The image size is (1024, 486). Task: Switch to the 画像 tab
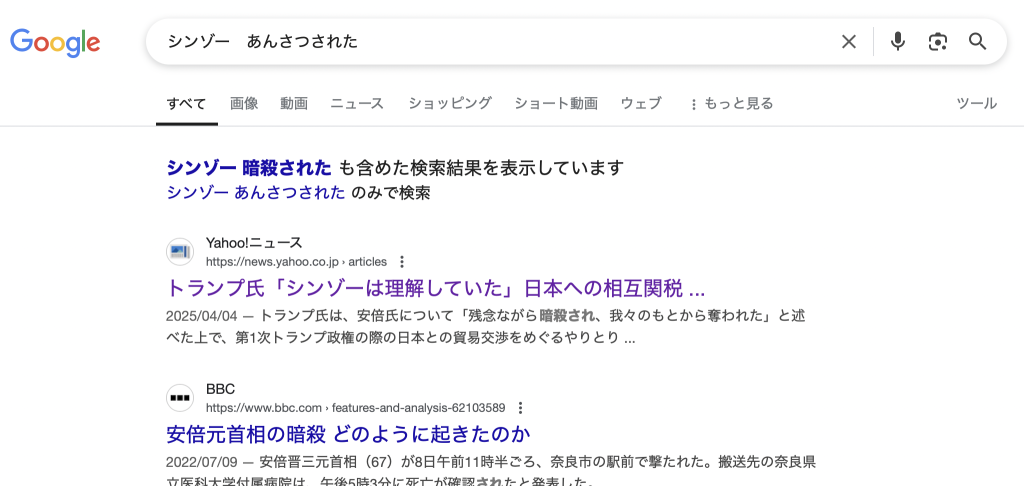pyautogui.click(x=244, y=103)
